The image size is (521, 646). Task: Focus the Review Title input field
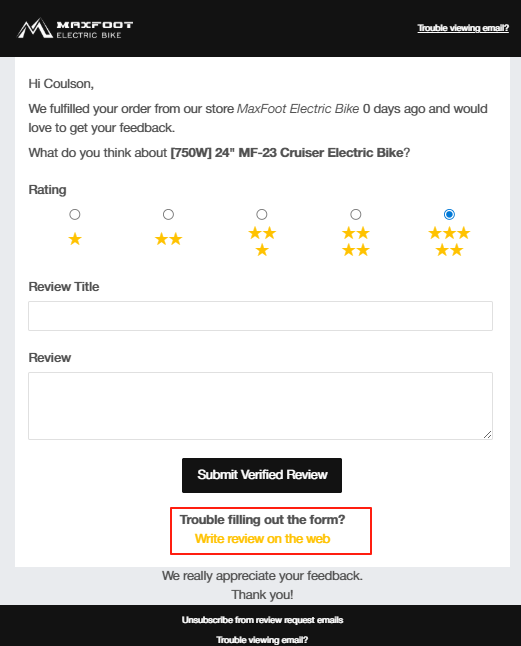coord(260,316)
